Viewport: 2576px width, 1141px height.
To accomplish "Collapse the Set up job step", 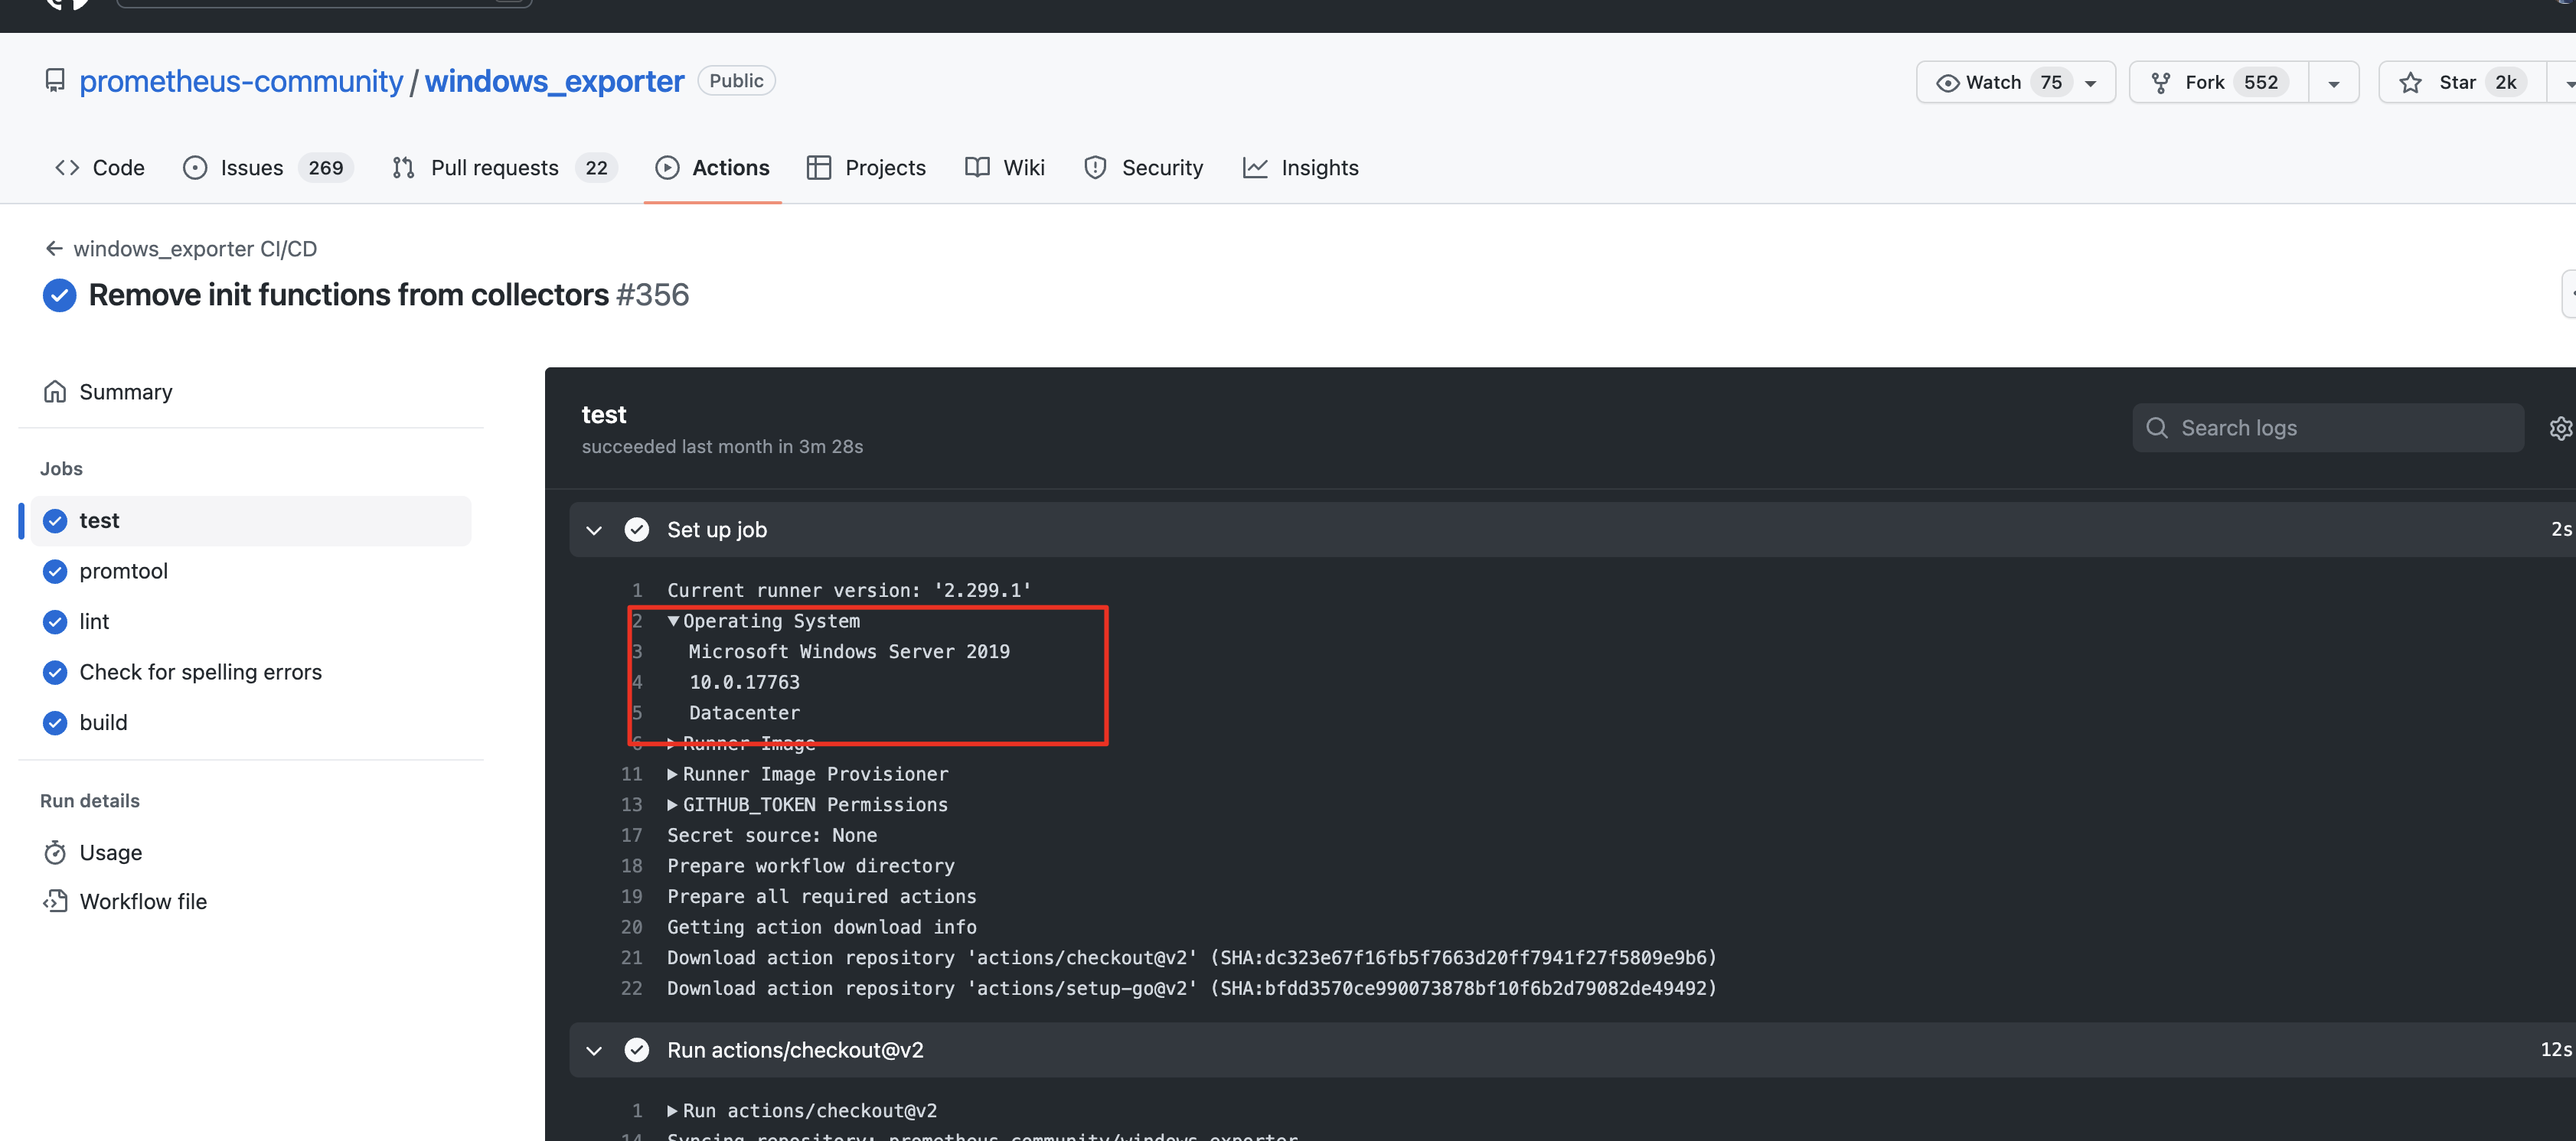I will coord(594,530).
